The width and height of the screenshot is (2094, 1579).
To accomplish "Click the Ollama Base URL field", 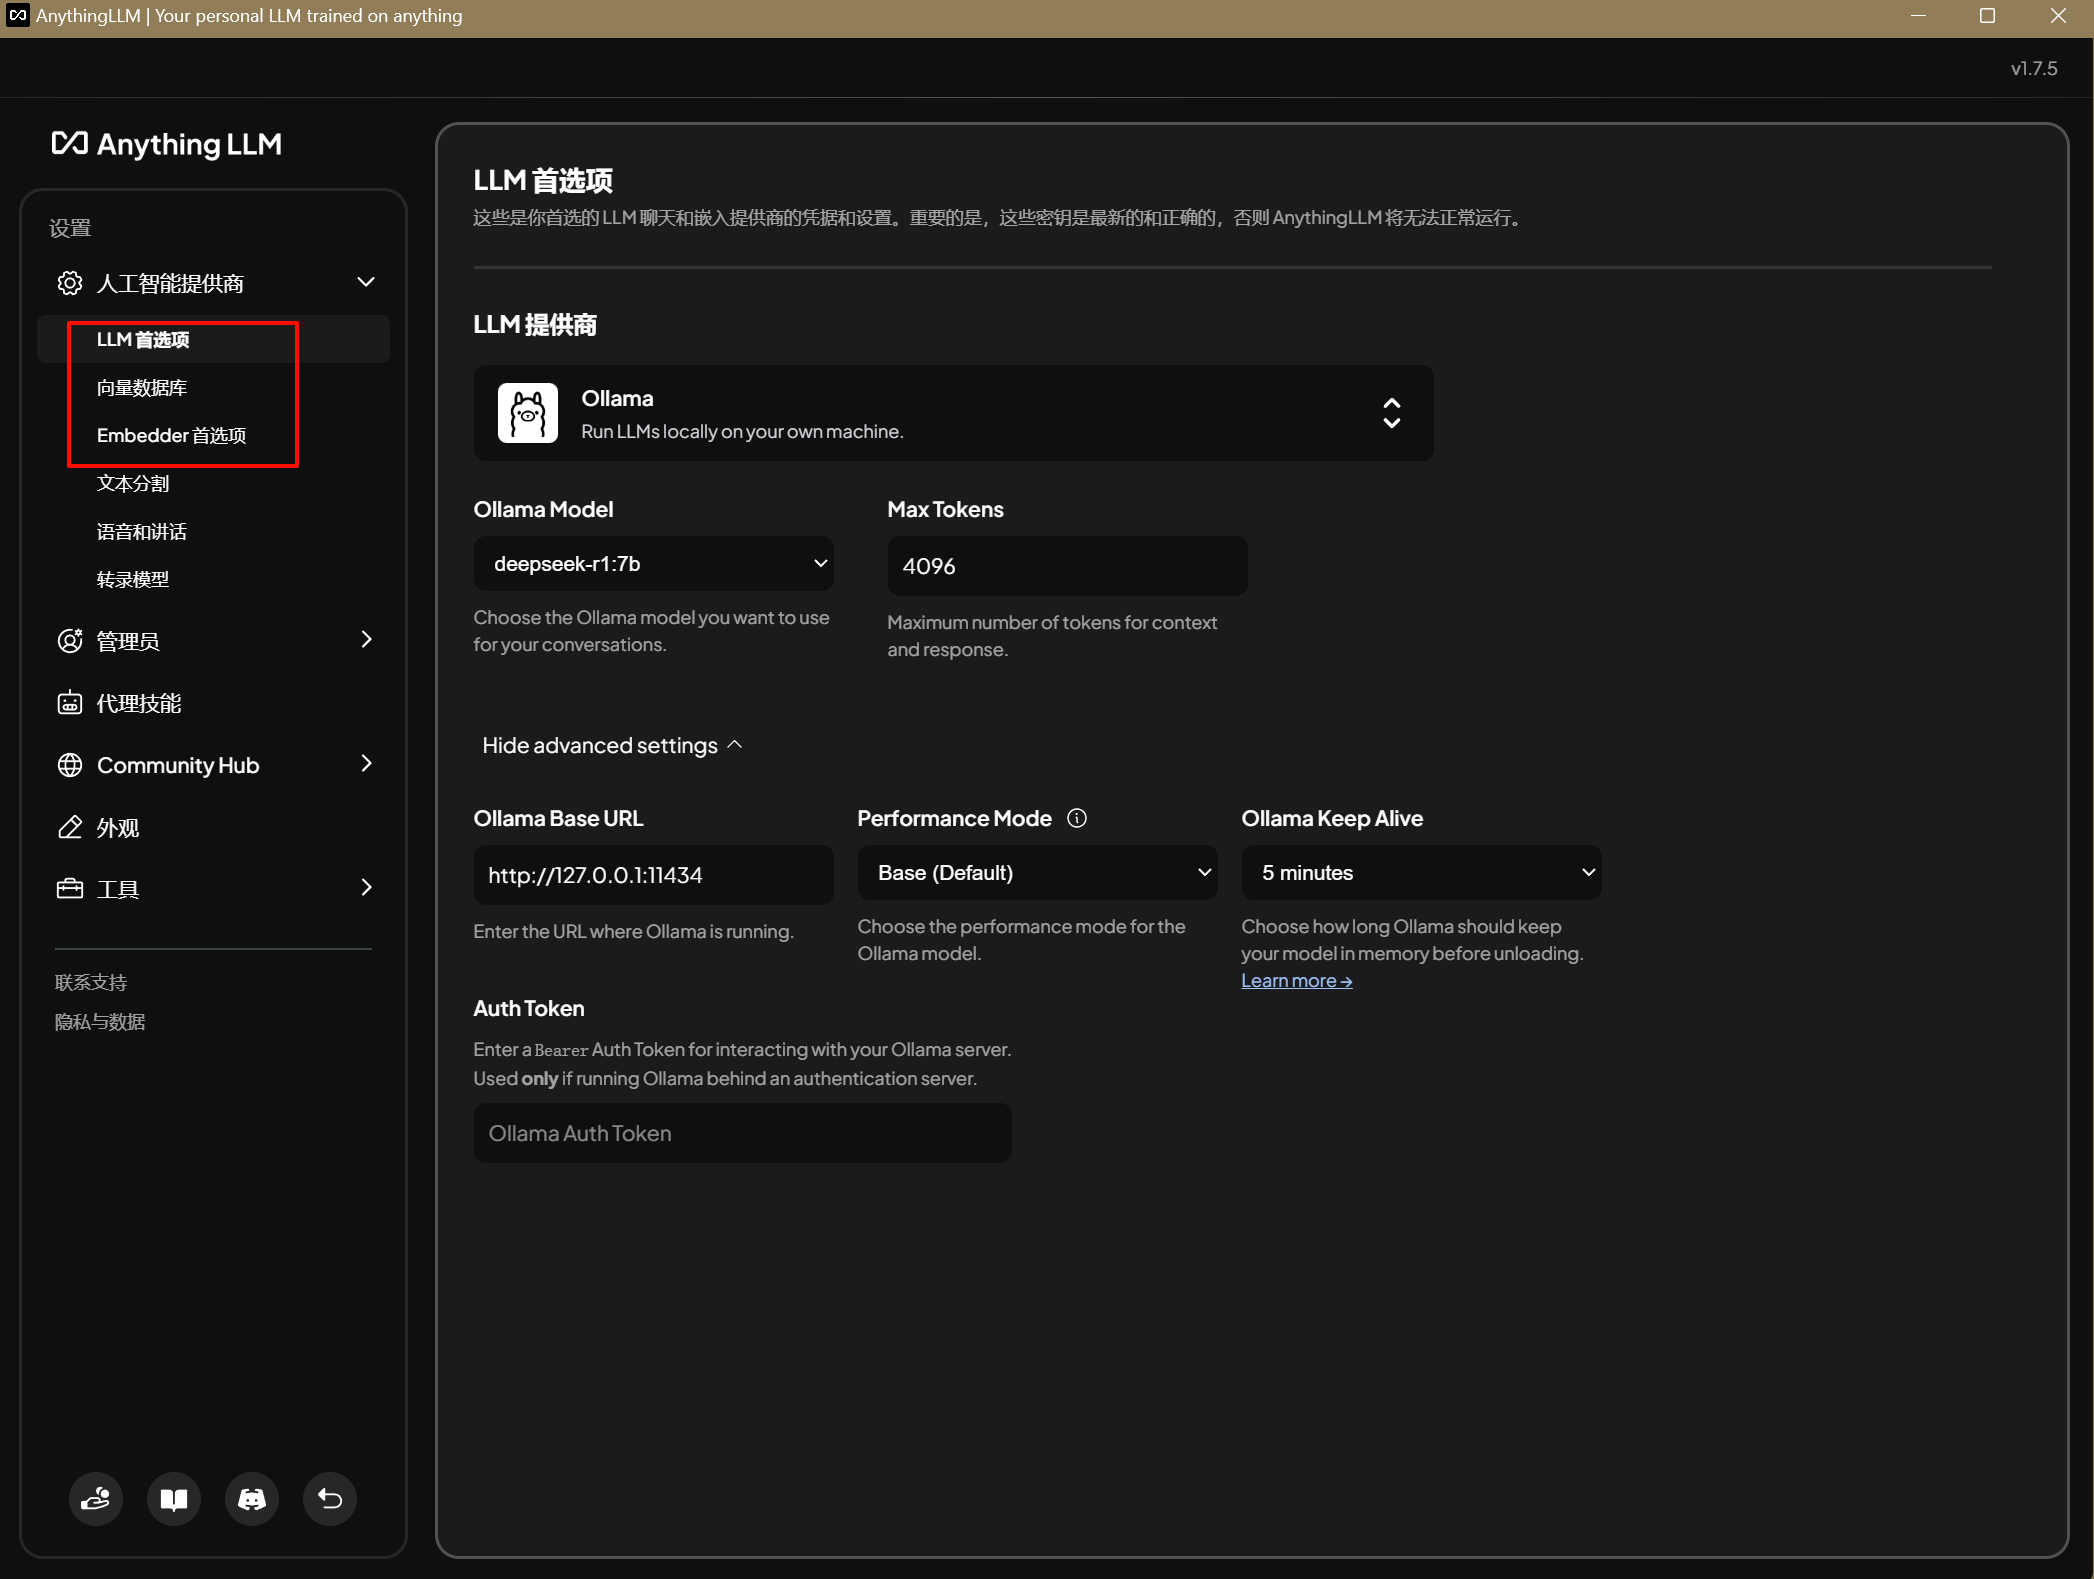I will (x=653, y=875).
